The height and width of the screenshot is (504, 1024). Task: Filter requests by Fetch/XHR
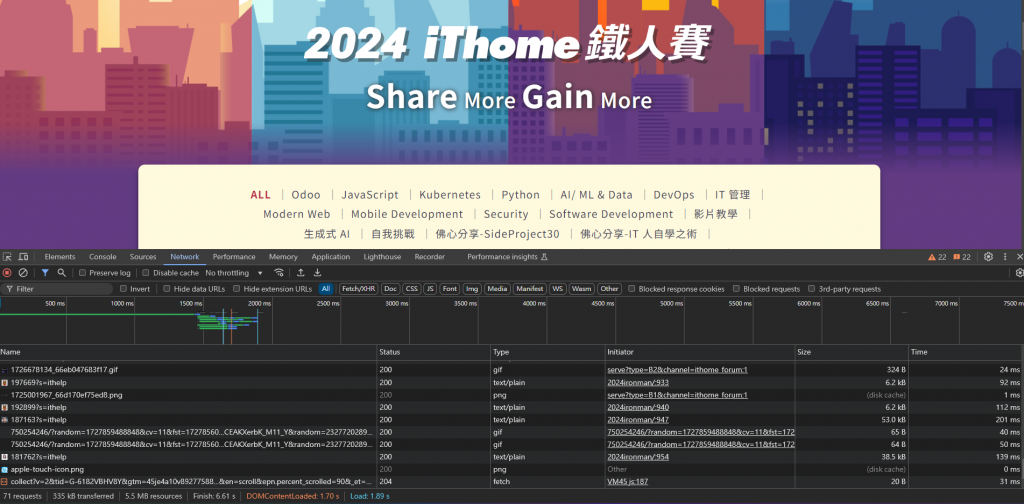click(x=359, y=289)
